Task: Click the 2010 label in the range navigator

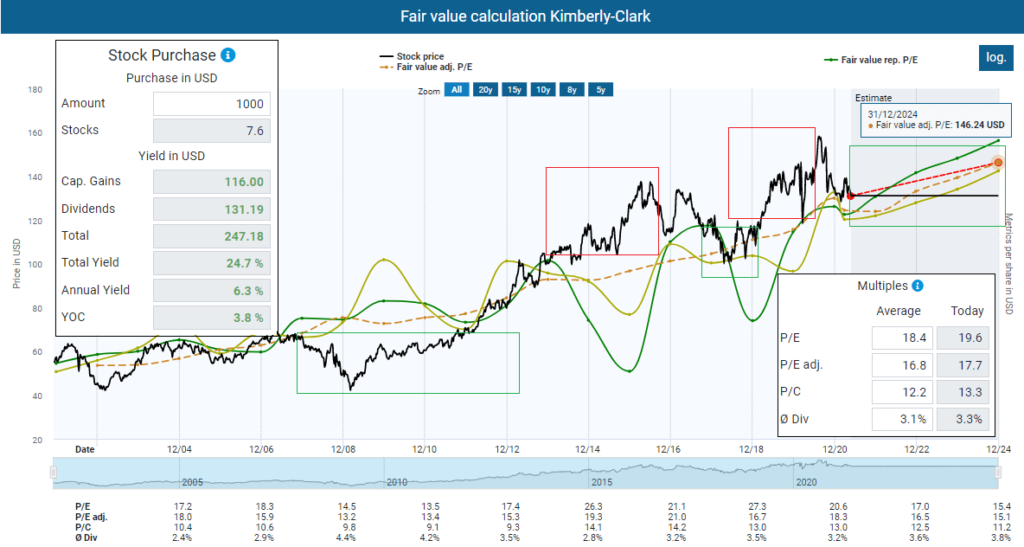Action: click(397, 482)
